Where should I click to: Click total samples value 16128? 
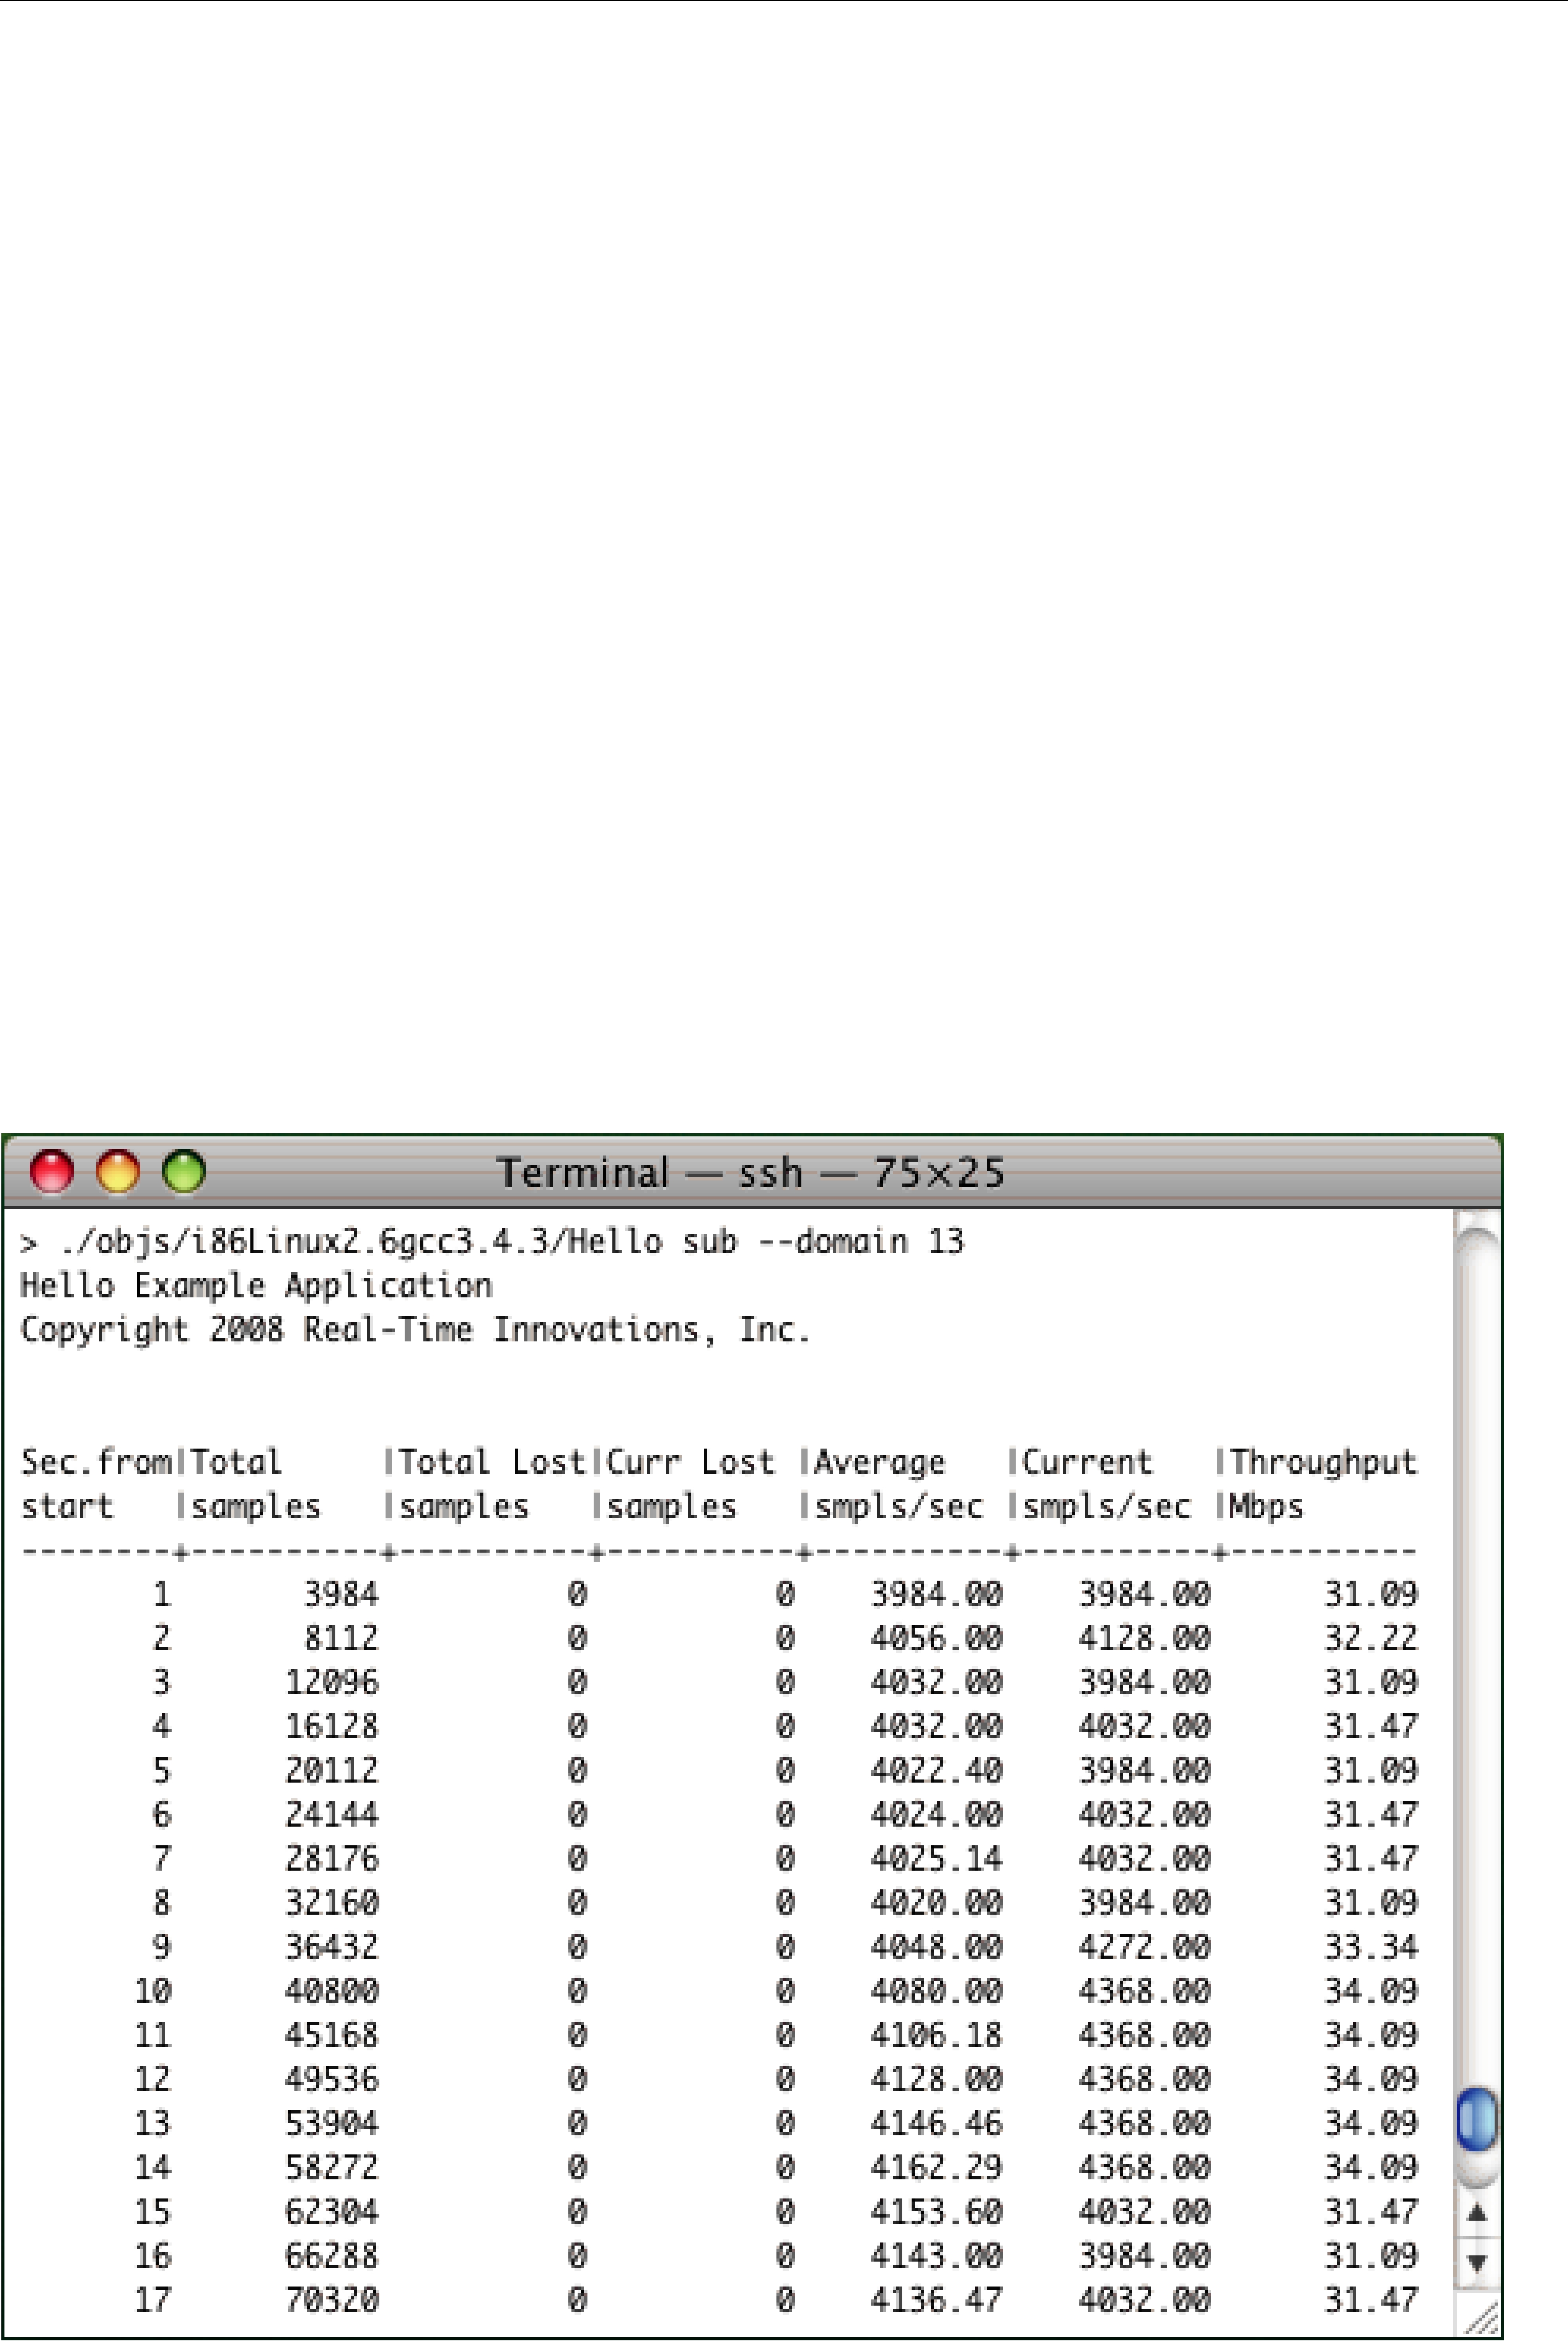tap(332, 1726)
